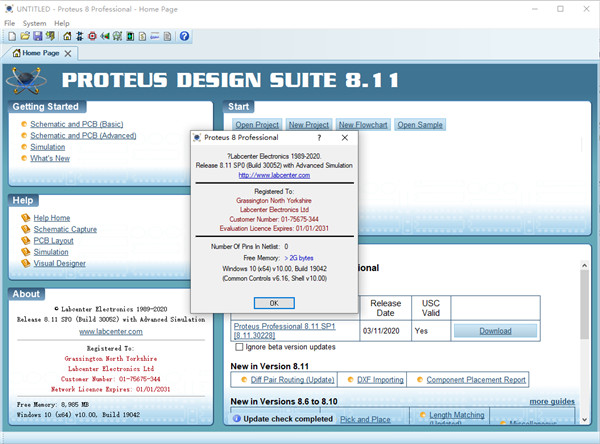Open the Simulation getting started link
This screenshot has height=444, width=600.
click(47, 147)
